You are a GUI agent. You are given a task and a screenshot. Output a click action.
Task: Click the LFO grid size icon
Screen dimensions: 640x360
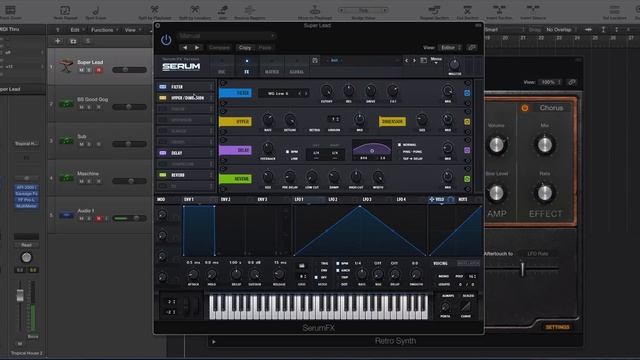coord(302,266)
